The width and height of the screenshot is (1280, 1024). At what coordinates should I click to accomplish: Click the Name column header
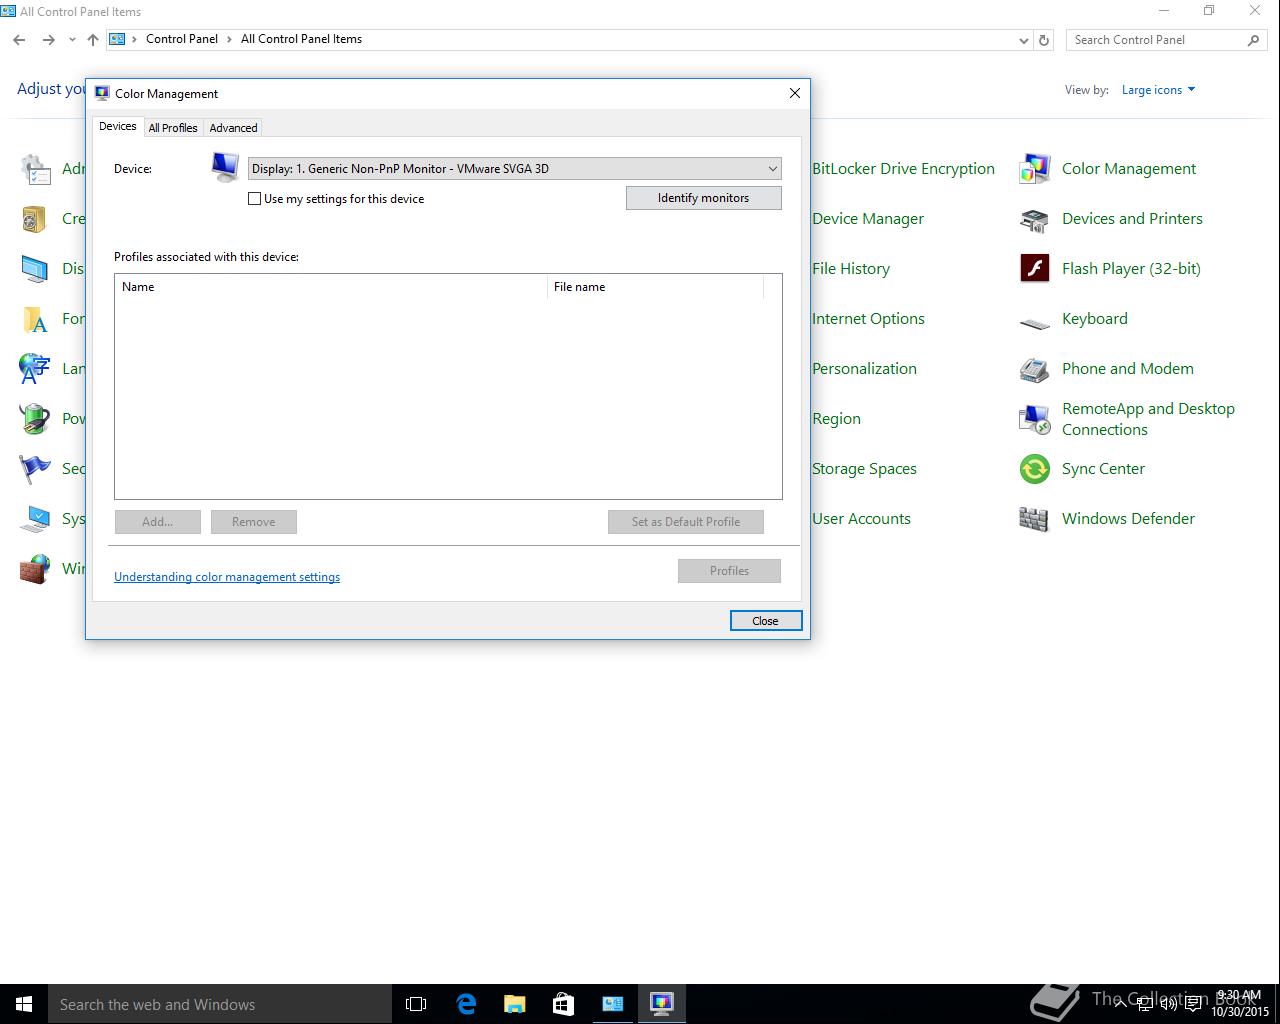coord(331,287)
